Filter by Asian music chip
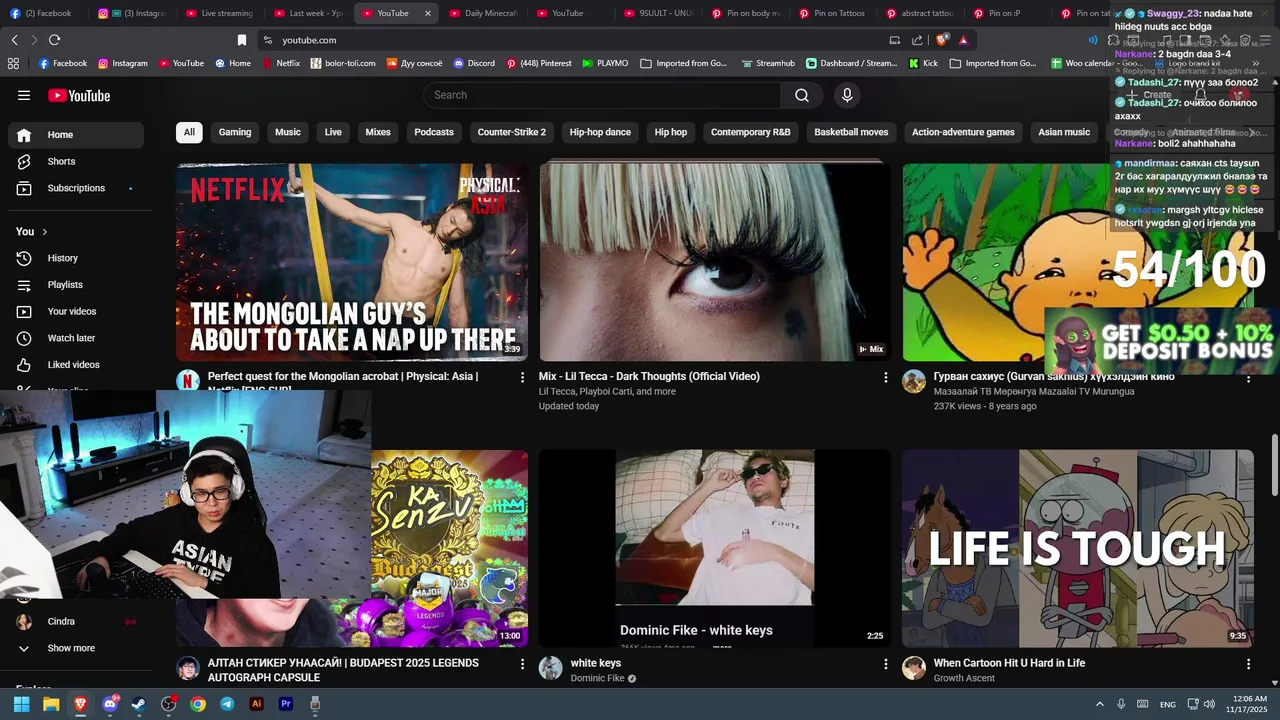The height and width of the screenshot is (720, 1280). [x=1064, y=132]
